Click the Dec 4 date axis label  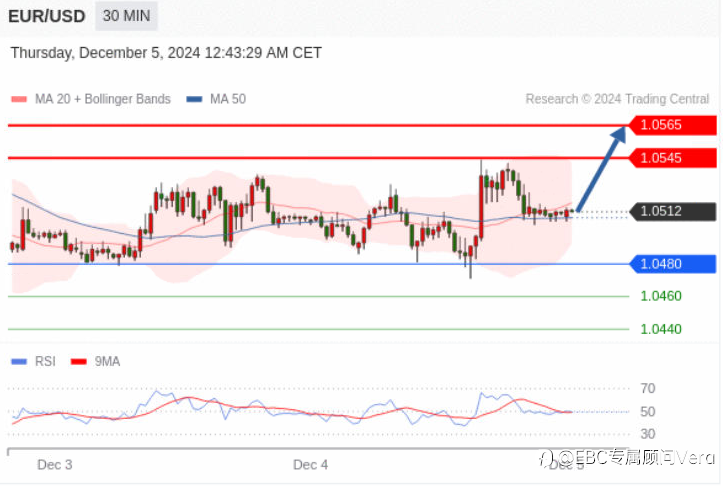[x=310, y=465]
